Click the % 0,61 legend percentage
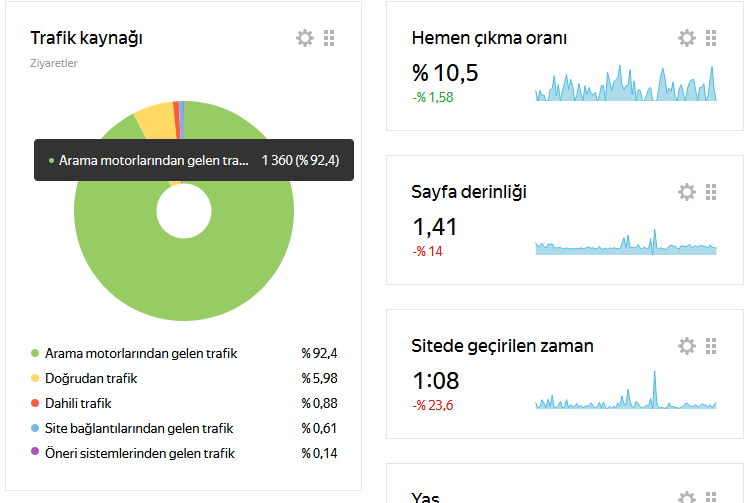752x503 pixels. pyautogui.click(x=319, y=428)
